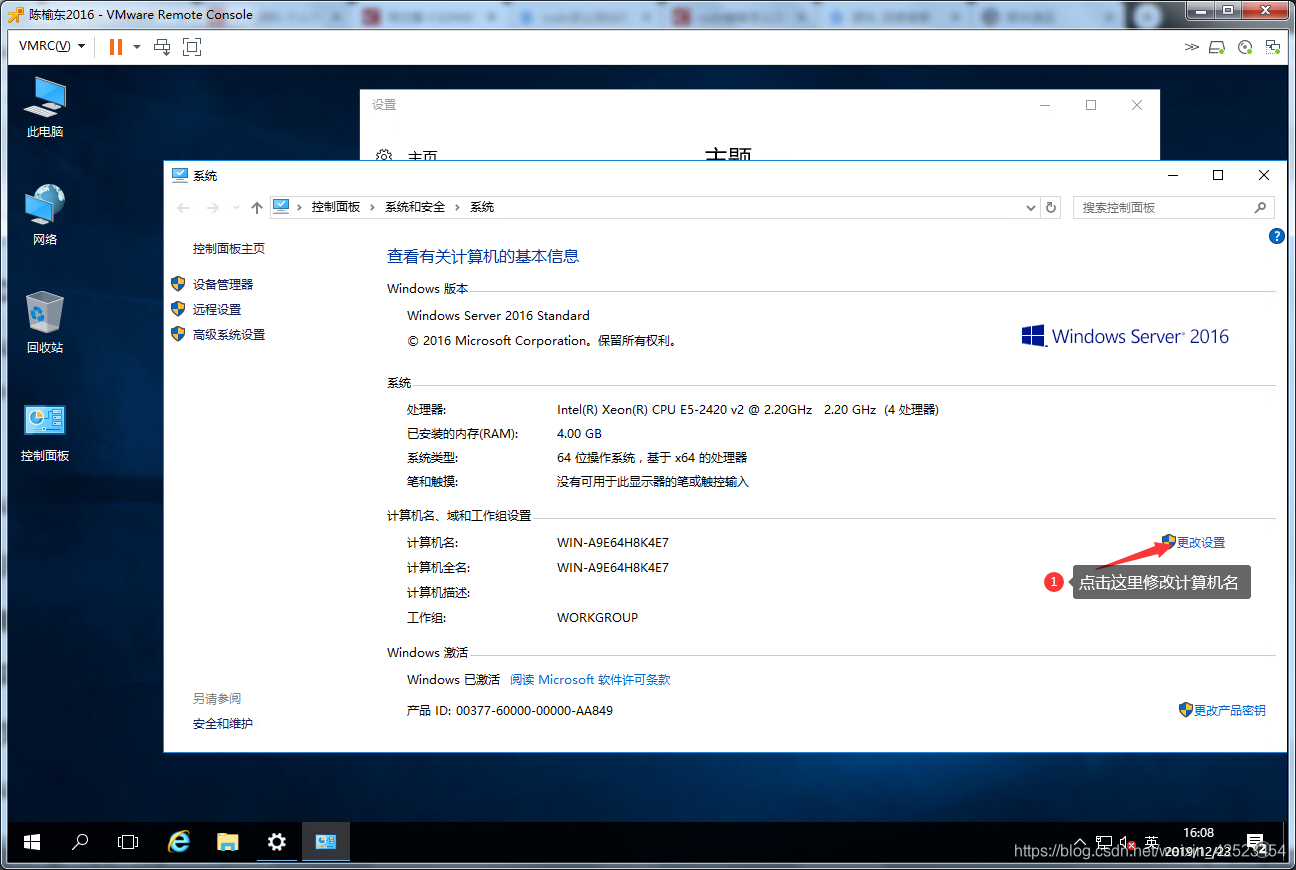Click the System window title icon
This screenshot has width=1296, height=870.
(180, 175)
